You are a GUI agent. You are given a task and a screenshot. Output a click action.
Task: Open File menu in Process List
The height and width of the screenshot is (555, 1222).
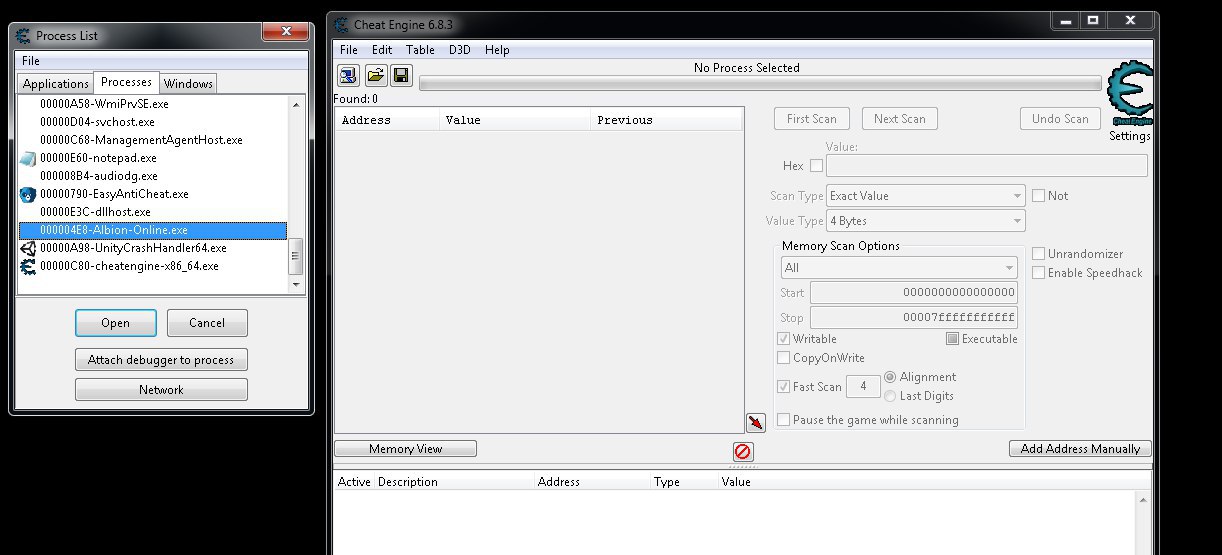pyautogui.click(x=31, y=61)
